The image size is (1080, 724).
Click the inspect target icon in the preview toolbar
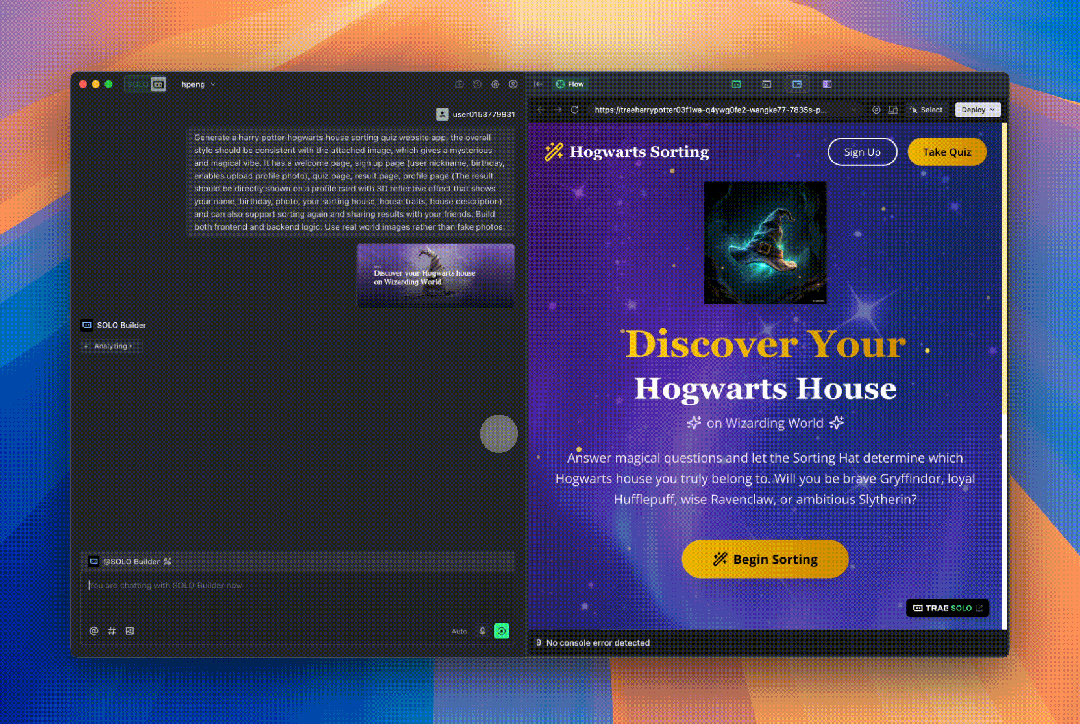(x=875, y=110)
